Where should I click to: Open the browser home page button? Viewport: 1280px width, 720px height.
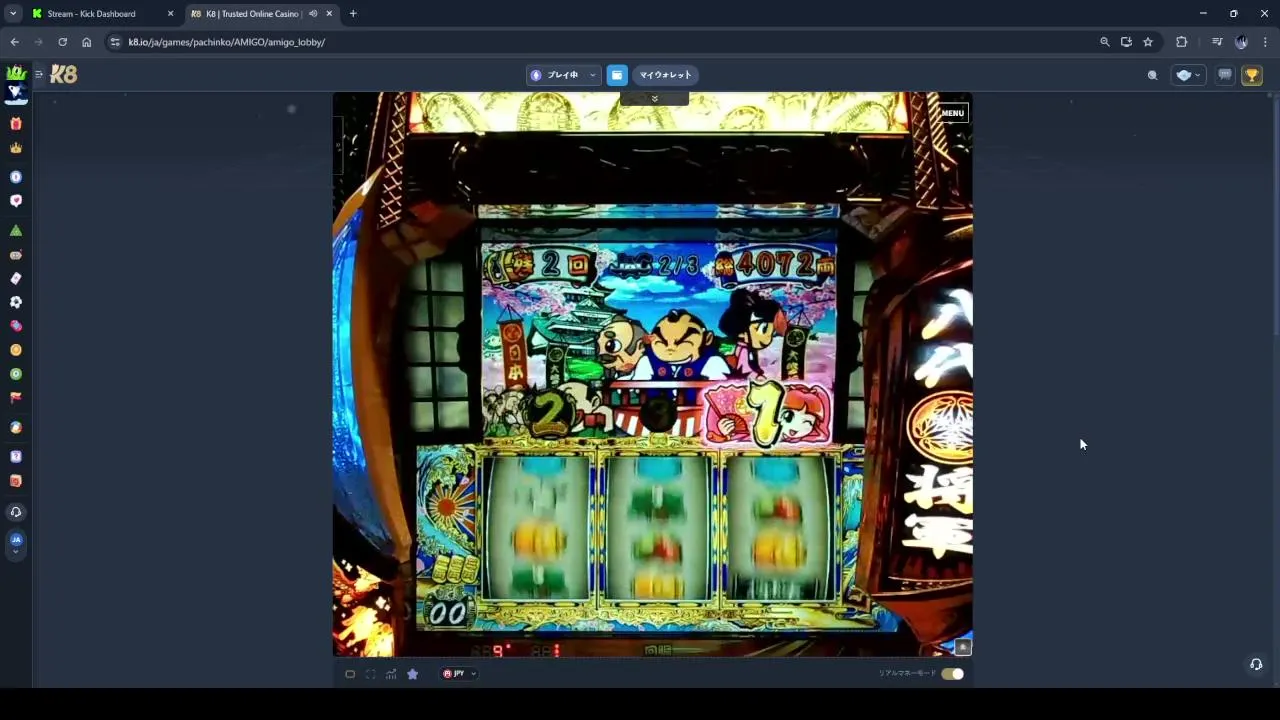pyautogui.click(x=86, y=42)
